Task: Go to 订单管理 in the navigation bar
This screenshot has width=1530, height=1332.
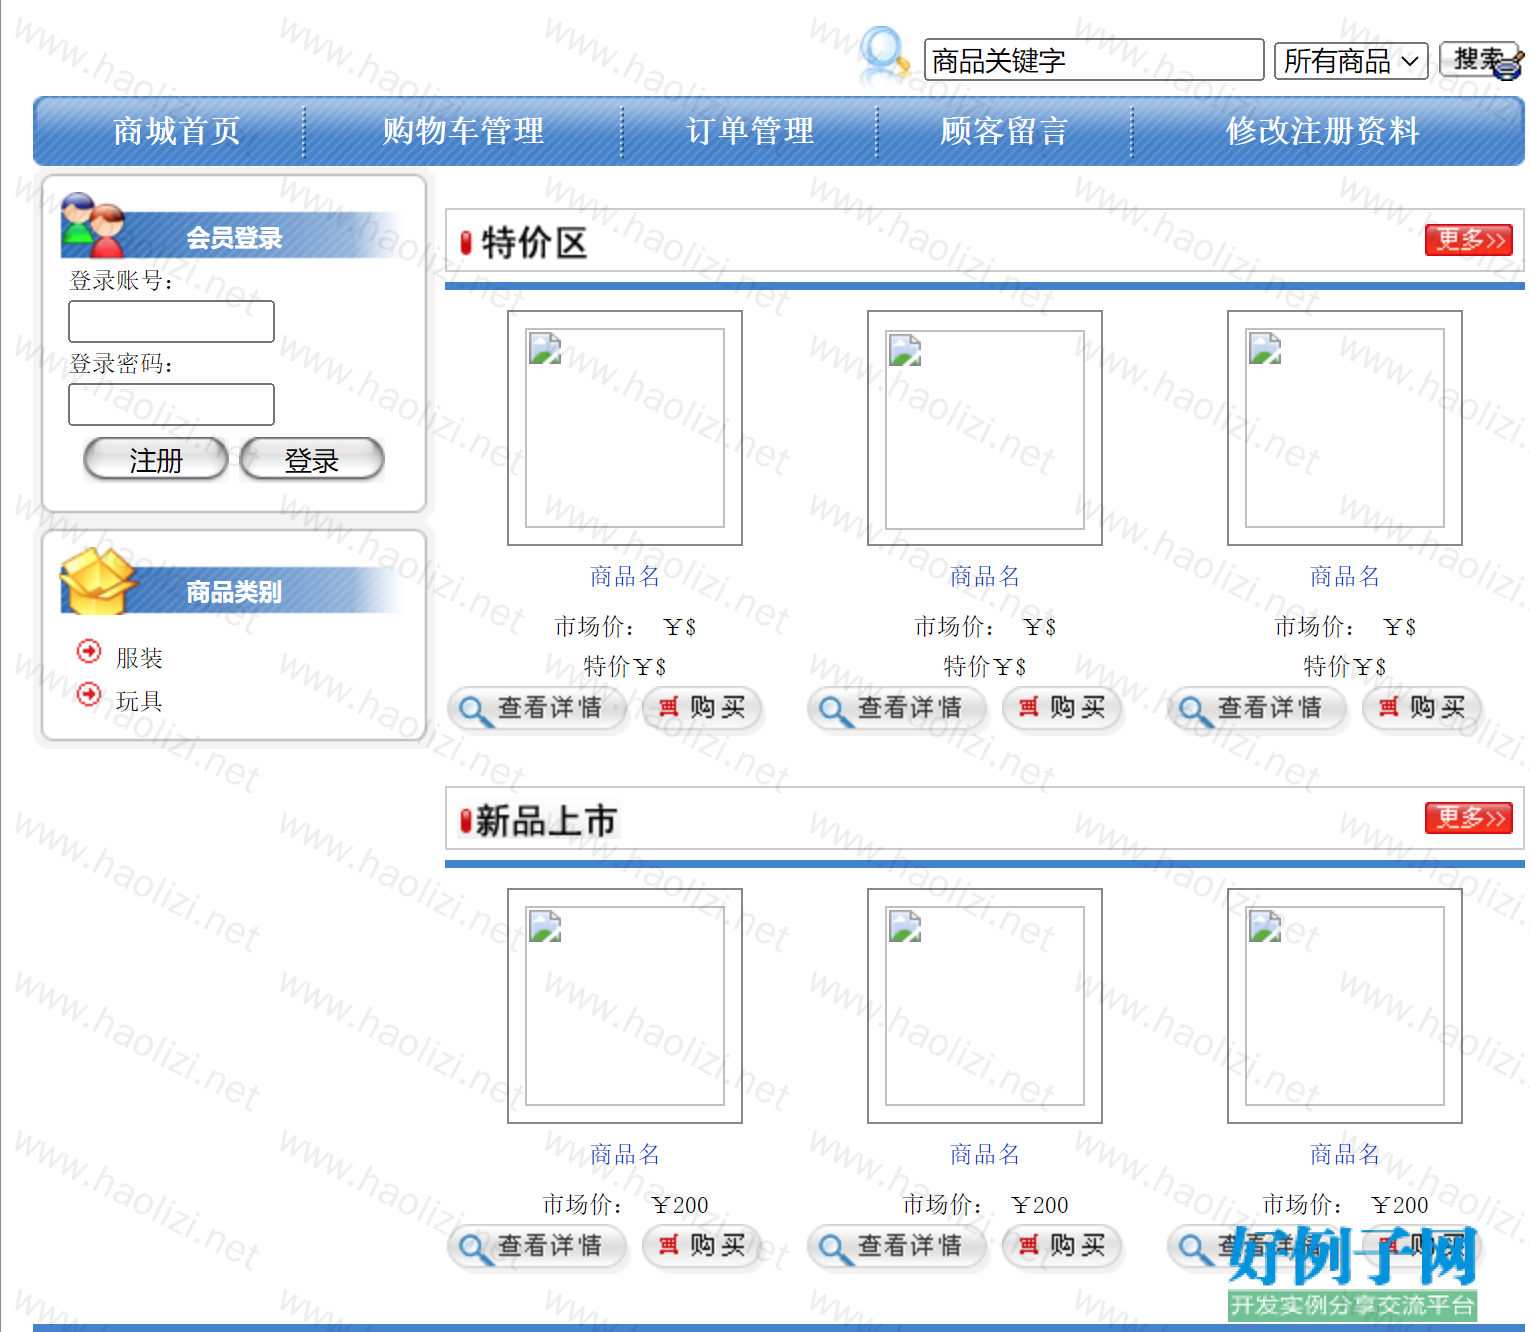Action: [750, 131]
